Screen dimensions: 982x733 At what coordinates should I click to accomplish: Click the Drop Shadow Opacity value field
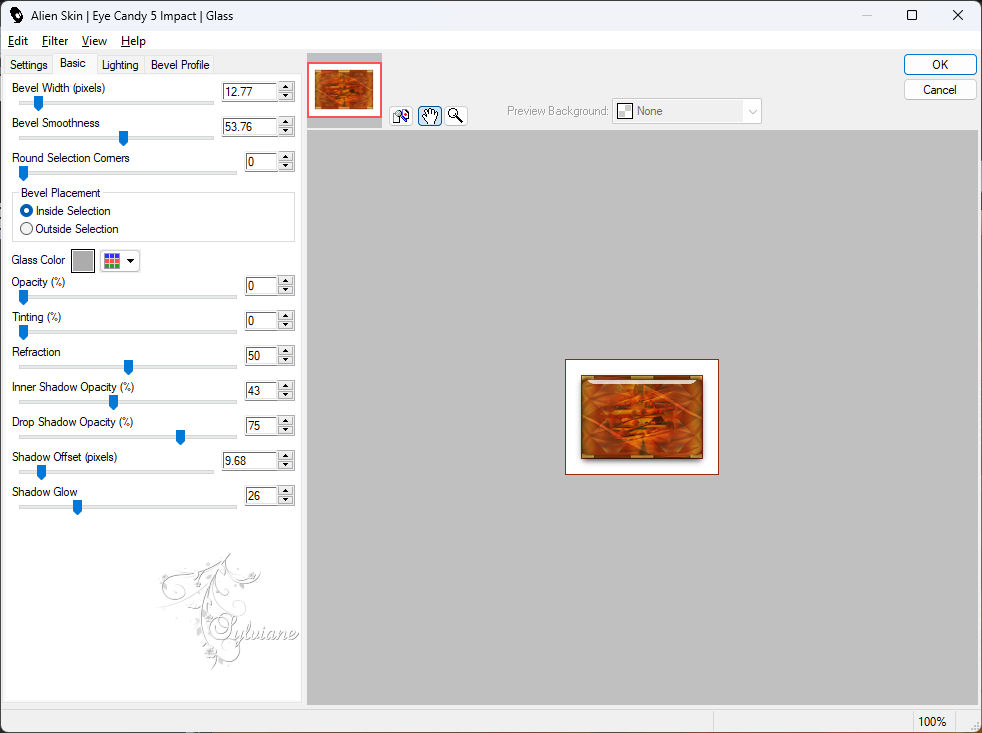click(x=261, y=426)
